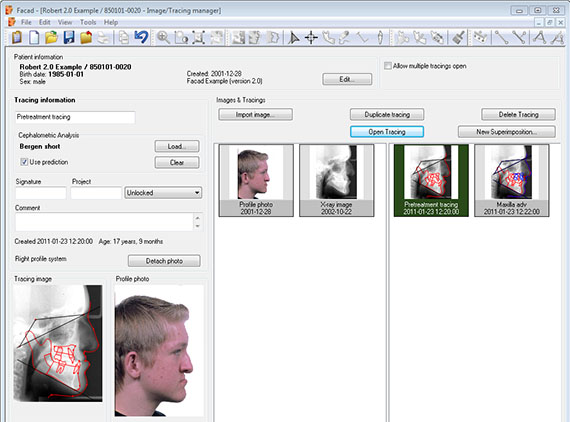The height and width of the screenshot is (422, 570).
Task: Select the arrow pointer selection tool
Action: pyautogui.click(x=293, y=37)
